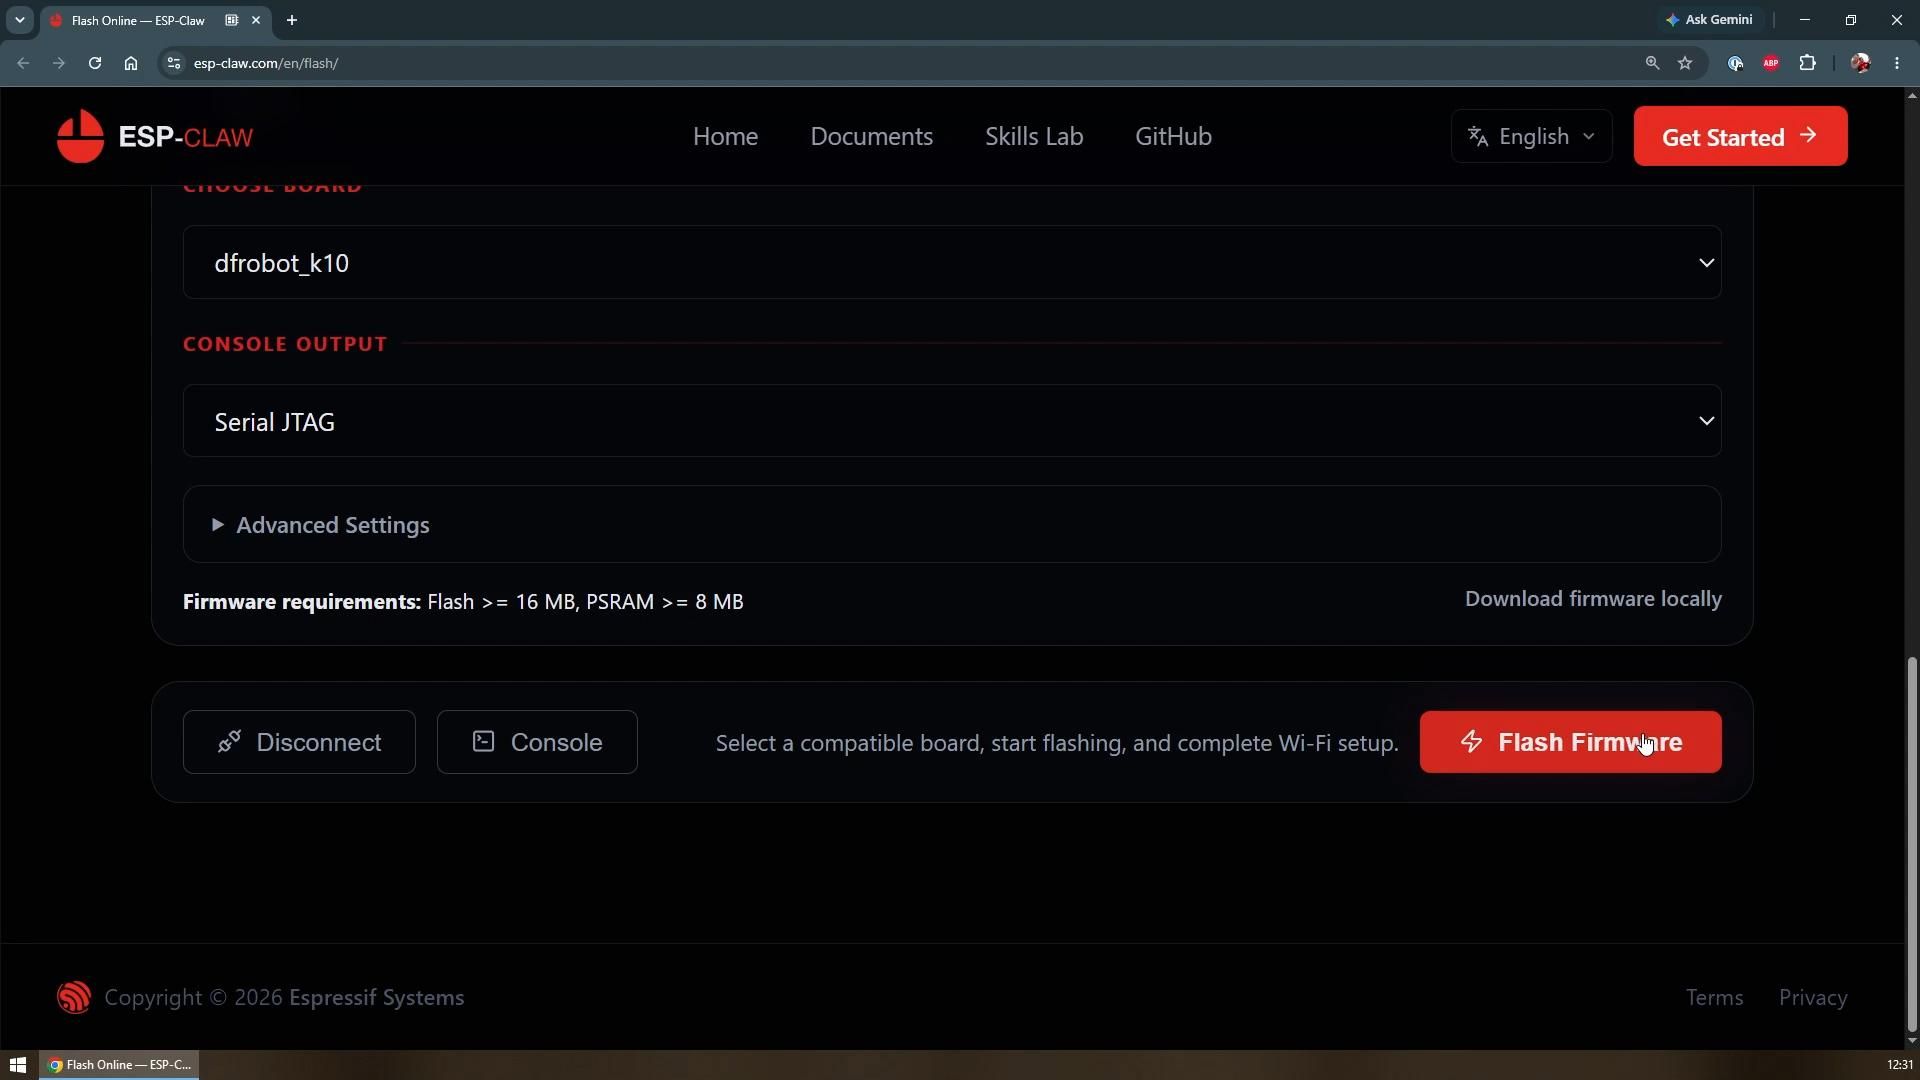Click the site information icon in address bar
This screenshot has height=1080, width=1920.
click(x=173, y=63)
